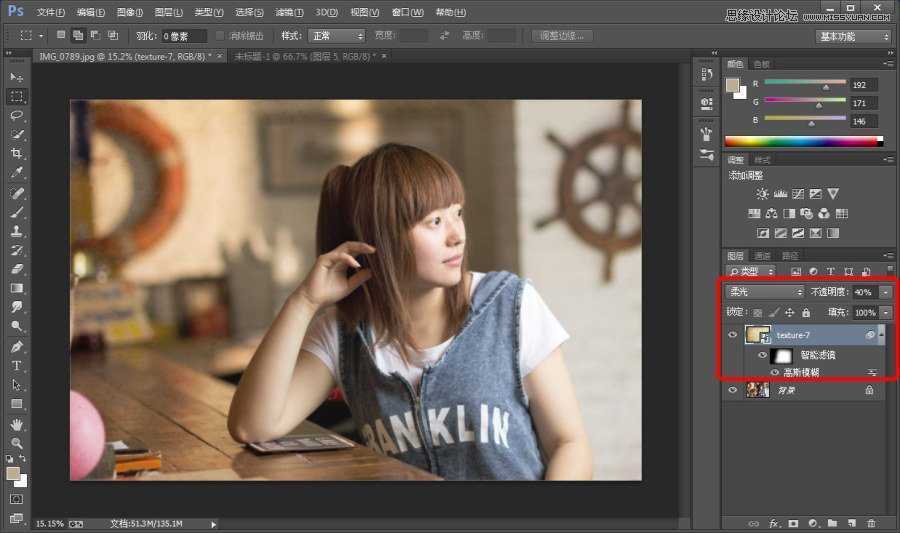The image size is (900, 533).
Task: Hide the 高斯模糊 filter effect
Action: [775, 372]
